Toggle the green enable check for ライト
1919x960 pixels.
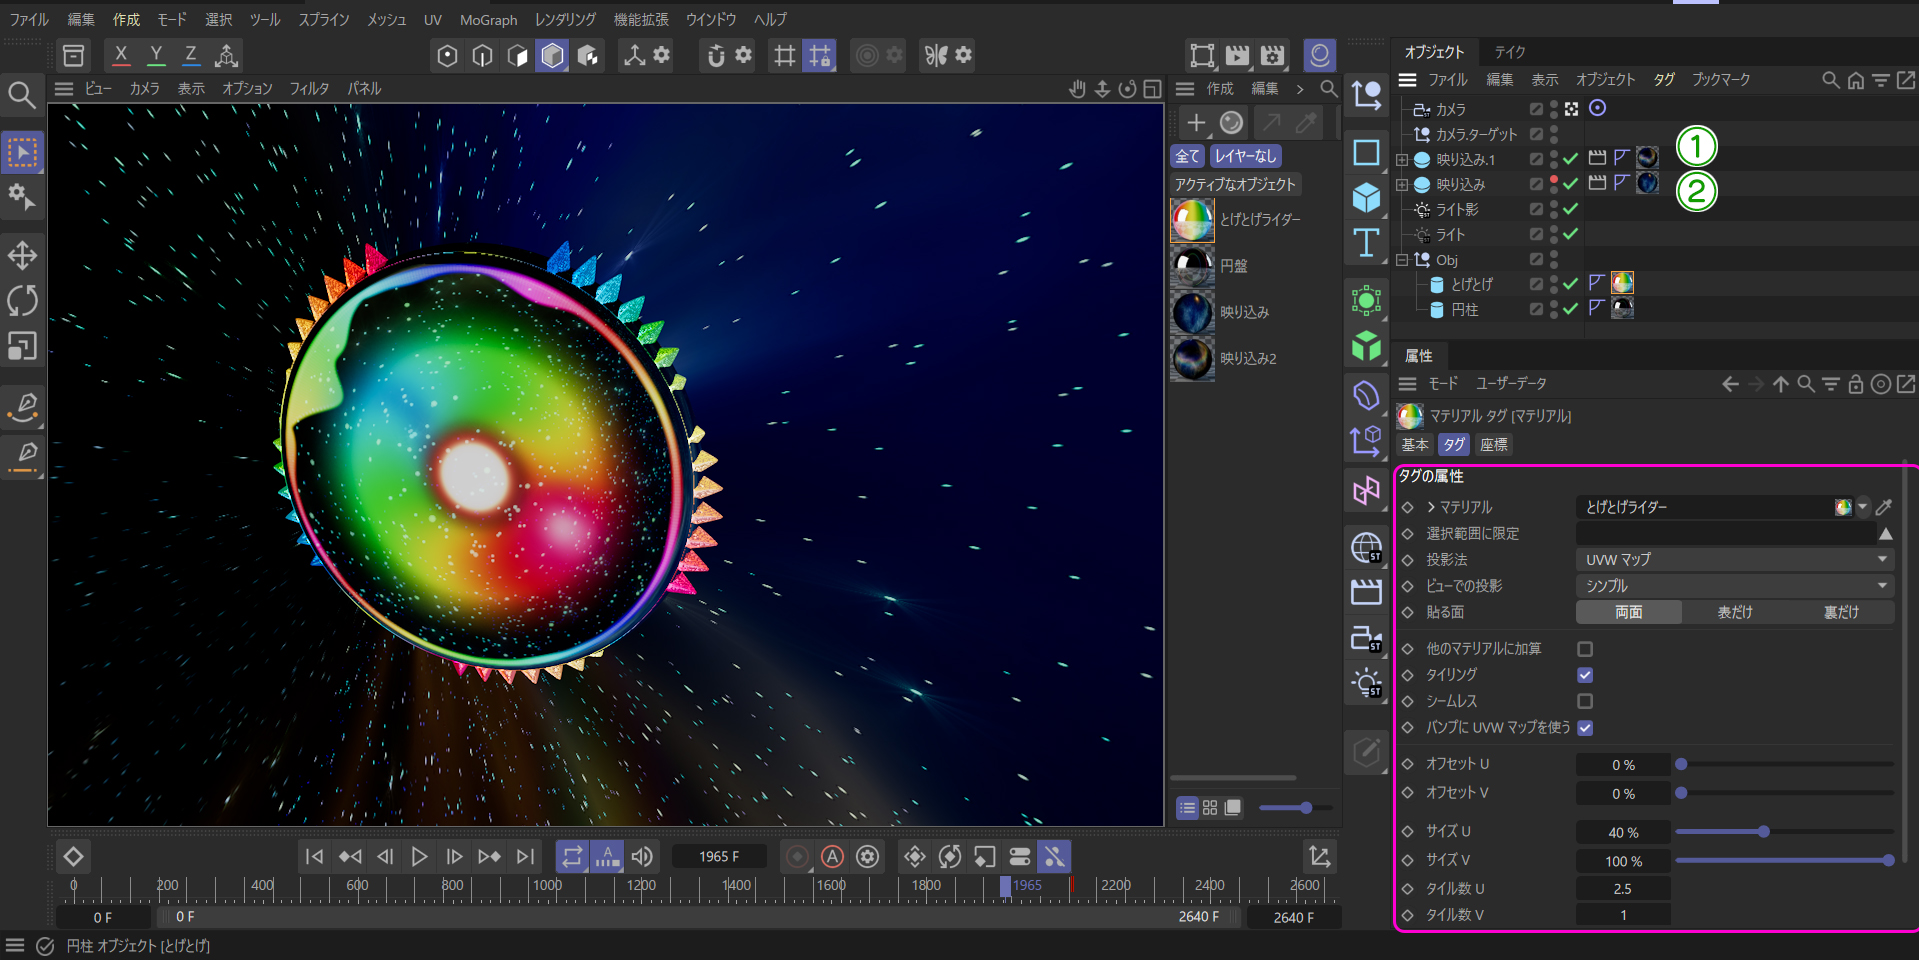(1571, 234)
